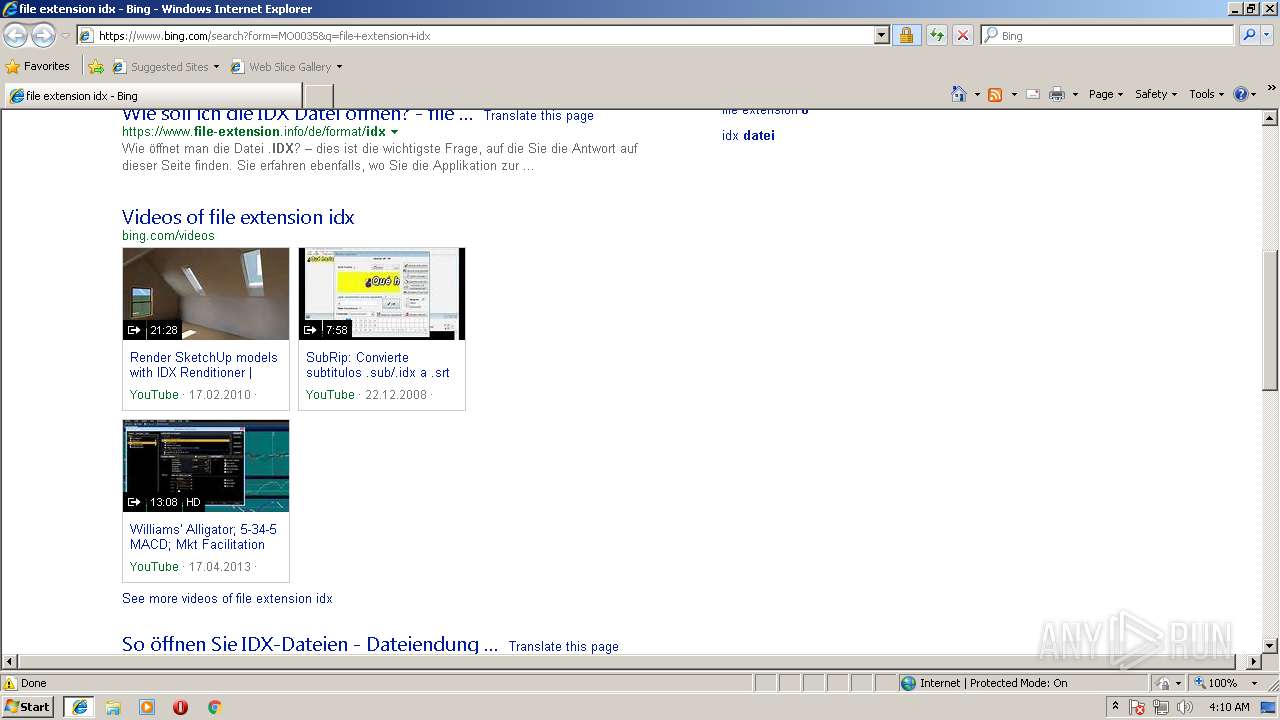Image resolution: width=1280 pixels, height=720 pixels.
Task: Open 'So öffnen Sie IDX-Dateien' result
Action: 310,645
